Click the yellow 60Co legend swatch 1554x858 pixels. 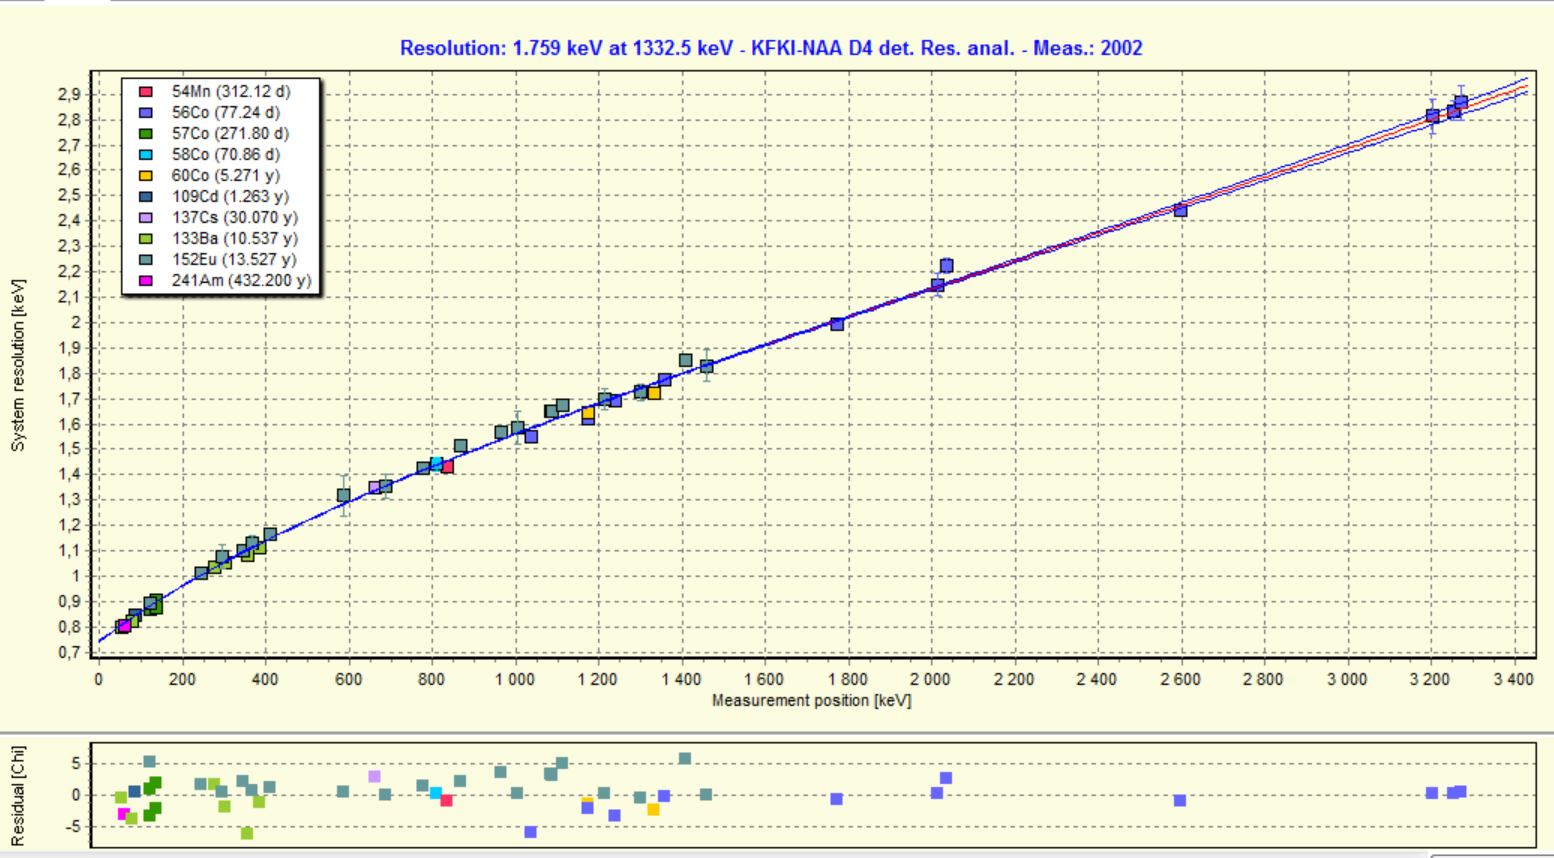(145, 176)
